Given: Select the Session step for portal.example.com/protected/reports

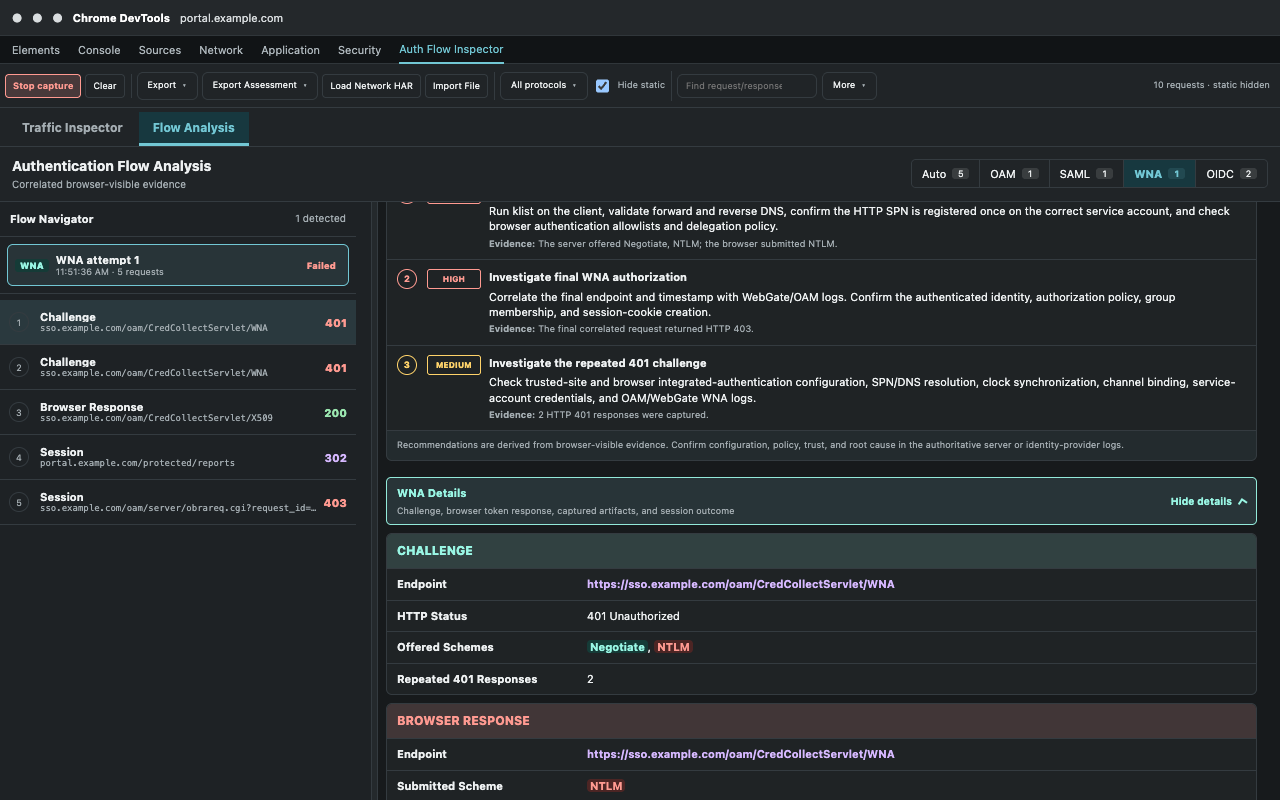Looking at the screenshot, I should click(178, 458).
